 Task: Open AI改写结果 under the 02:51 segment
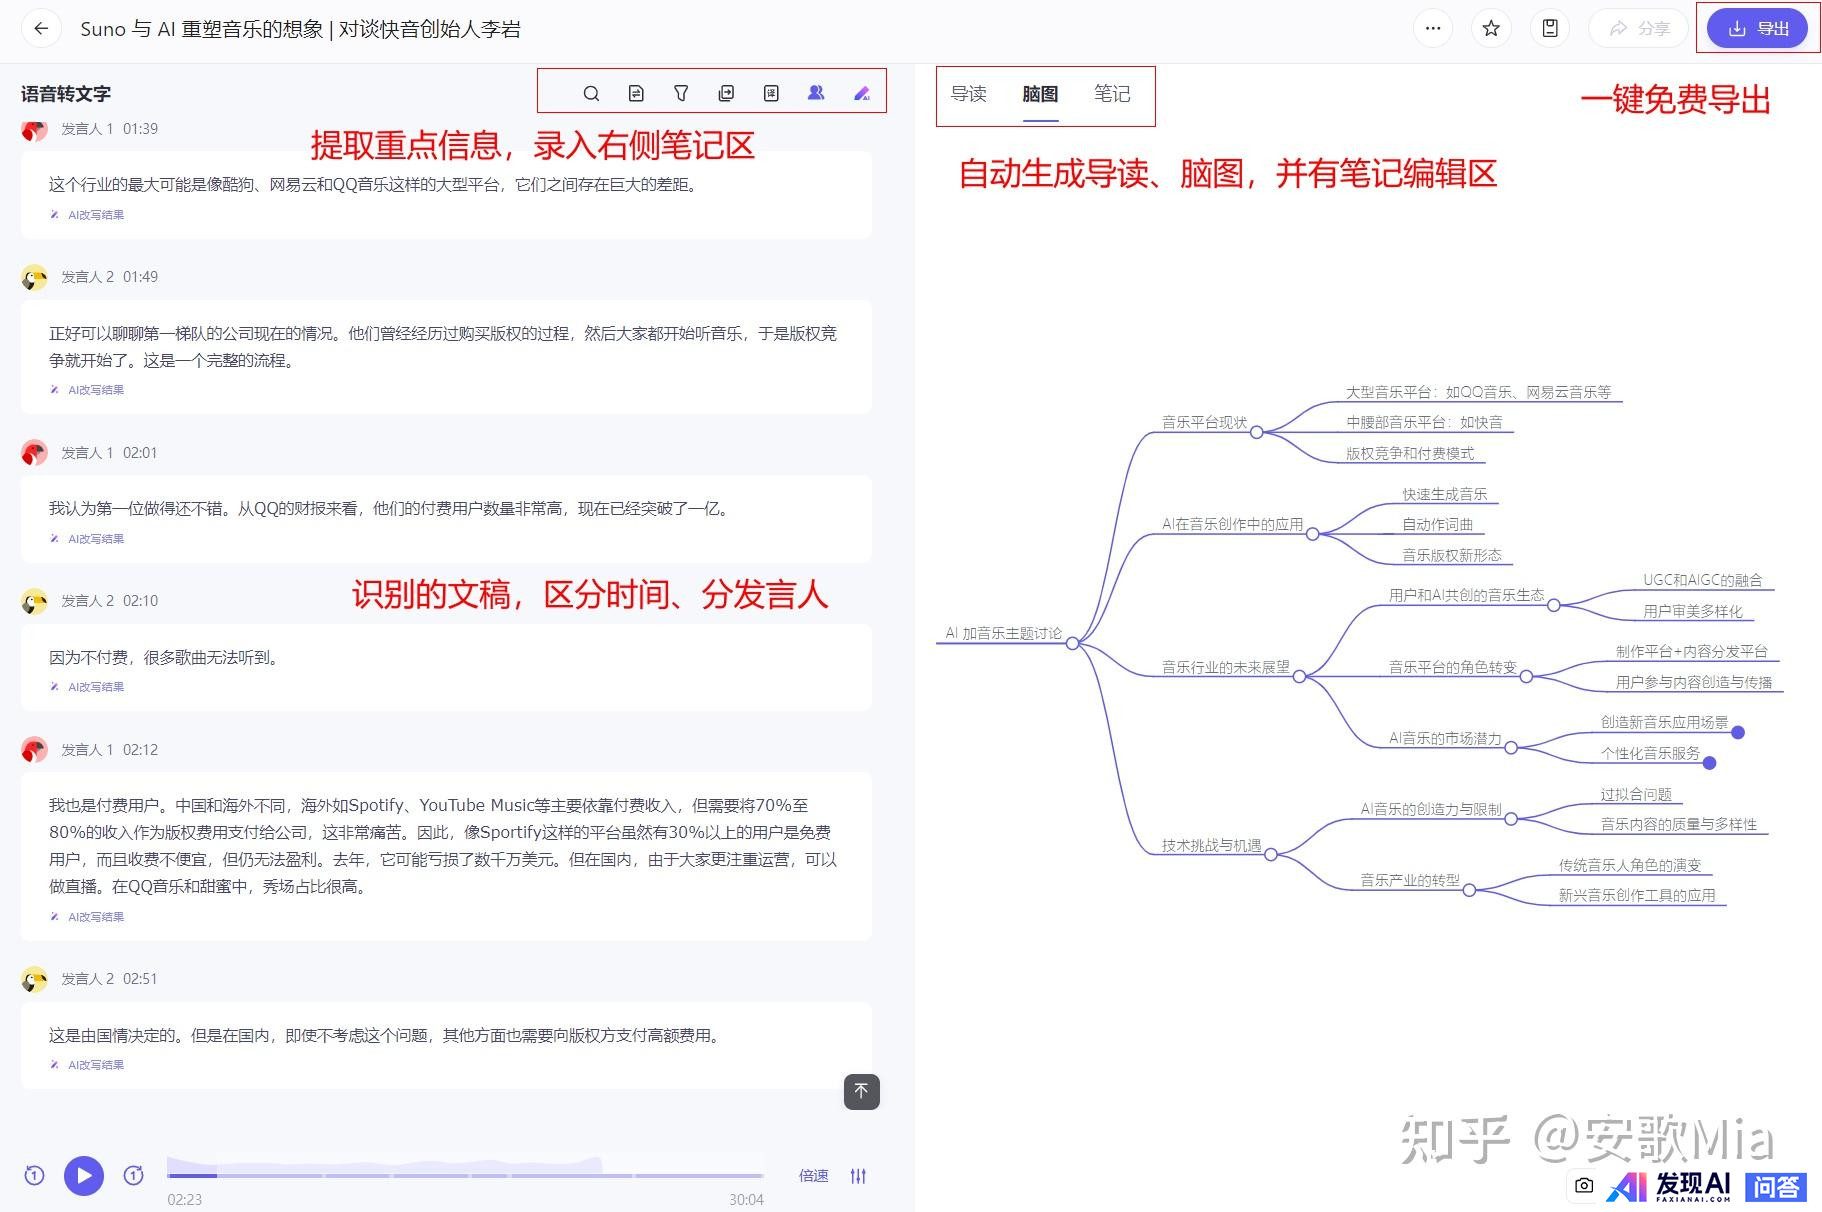pyautogui.click(x=87, y=1065)
